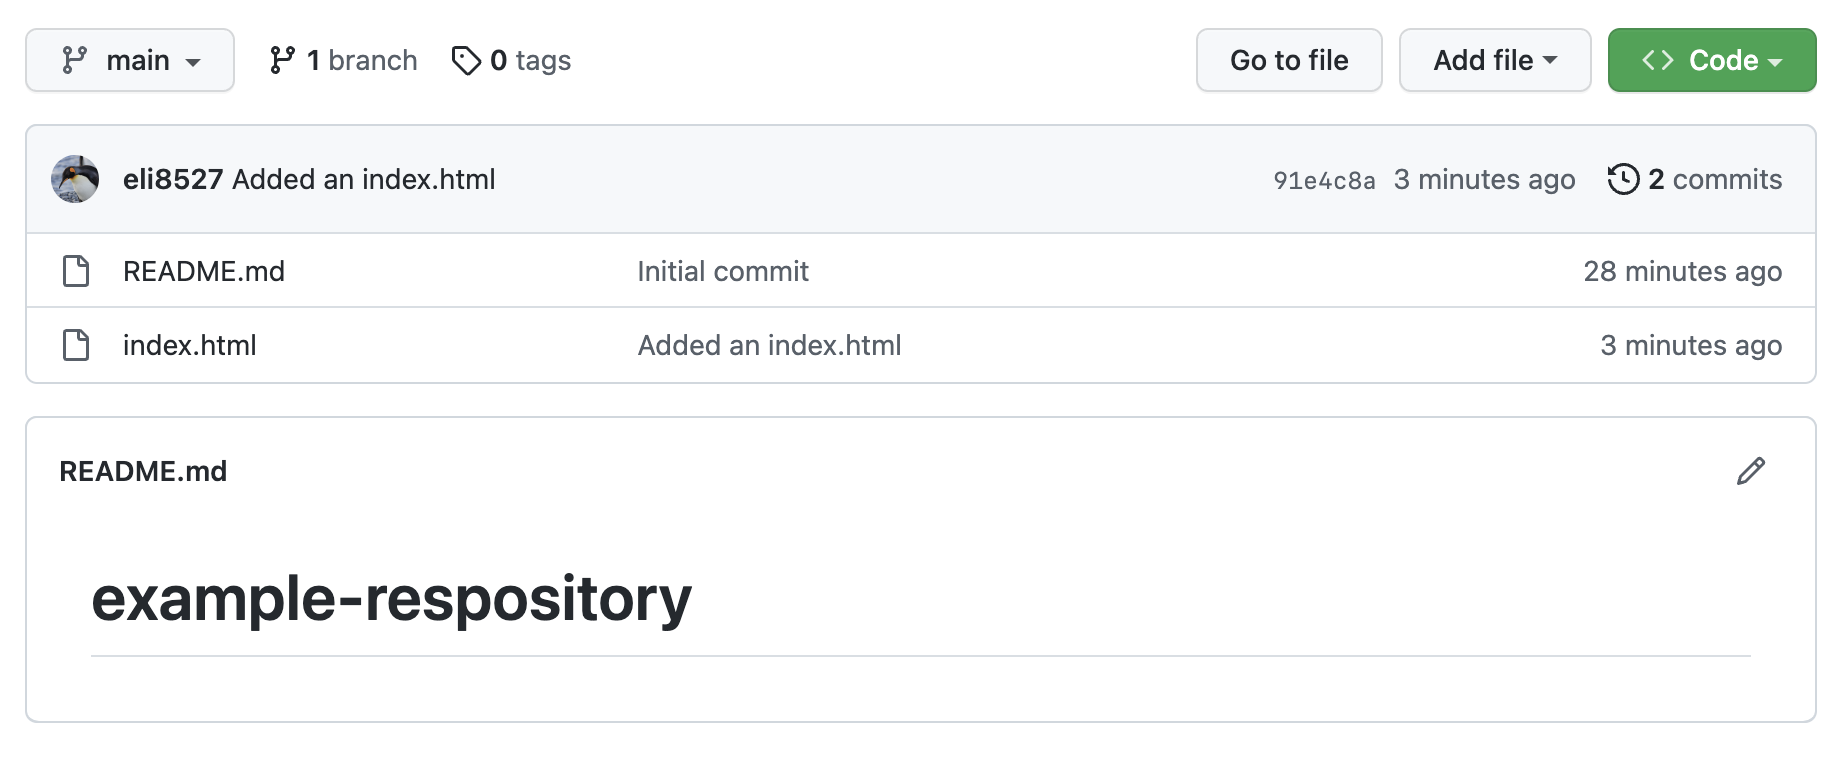Click the branch icon beside 1 branch
1844x760 pixels.
282,61
